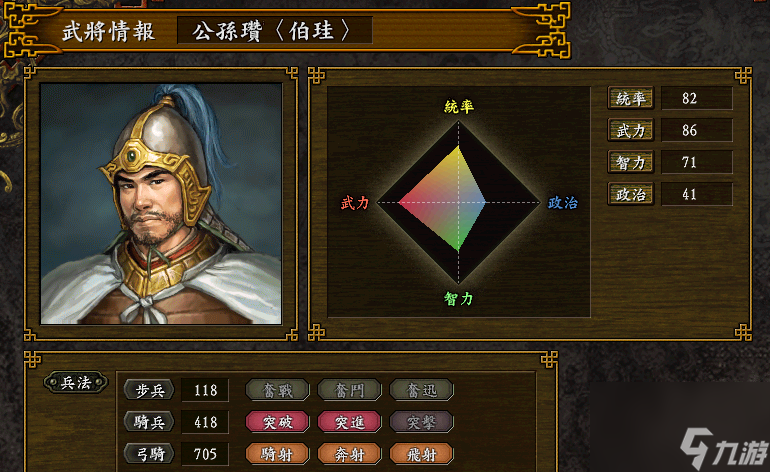
Task: Choose the red 突破 tactic
Action: tap(277, 422)
